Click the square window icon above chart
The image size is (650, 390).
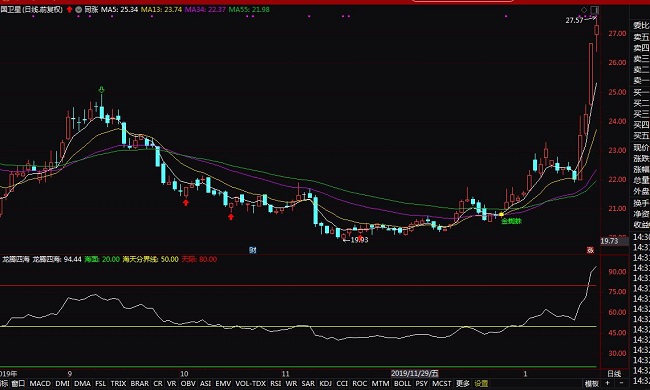pyautogui.click(x=594, y=10)
